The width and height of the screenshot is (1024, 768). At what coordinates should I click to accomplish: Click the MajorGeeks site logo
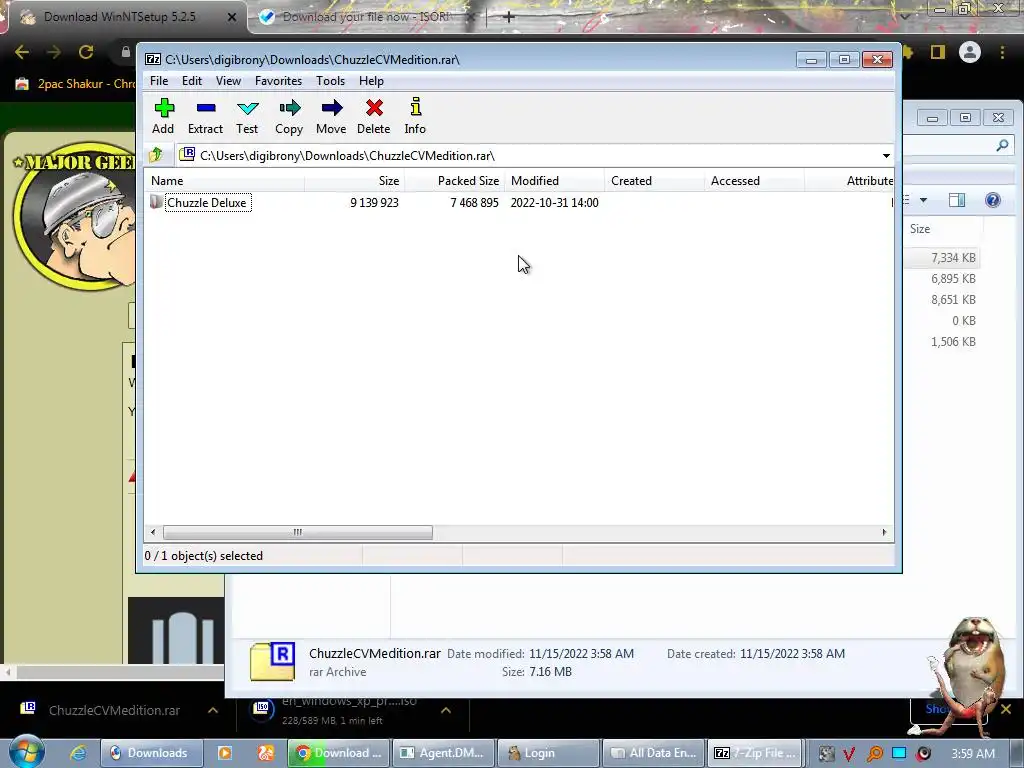click(x=73, y=216)
